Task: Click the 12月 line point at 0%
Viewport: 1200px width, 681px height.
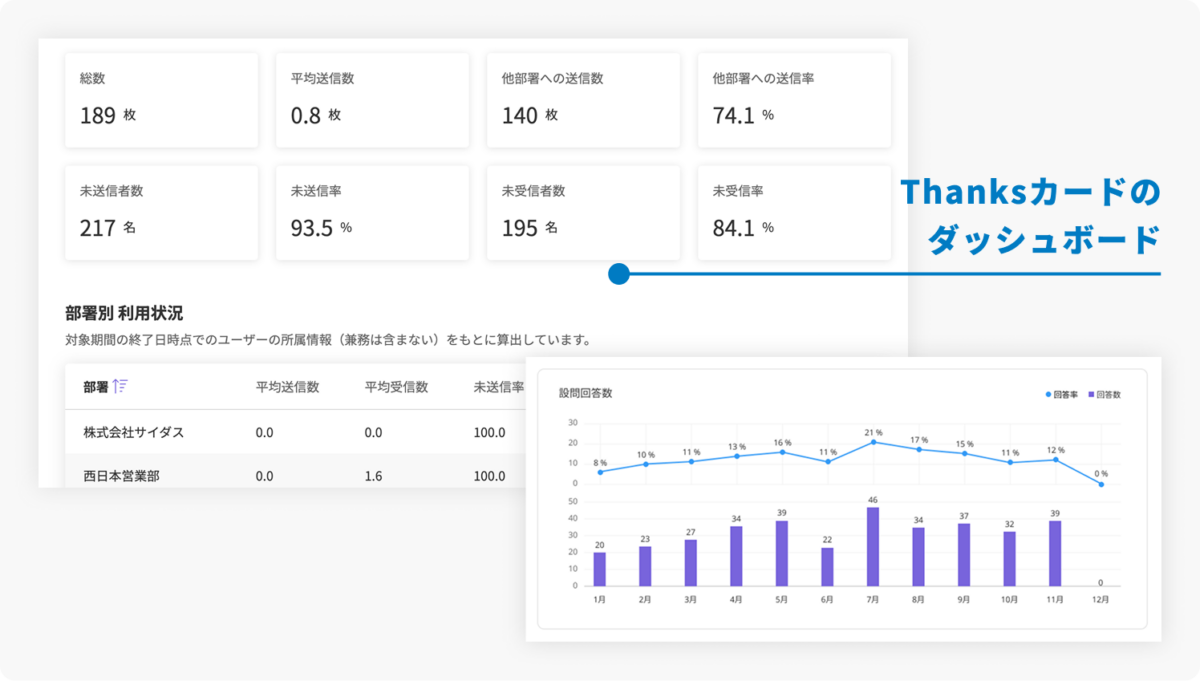Action: pos(1101,484)
